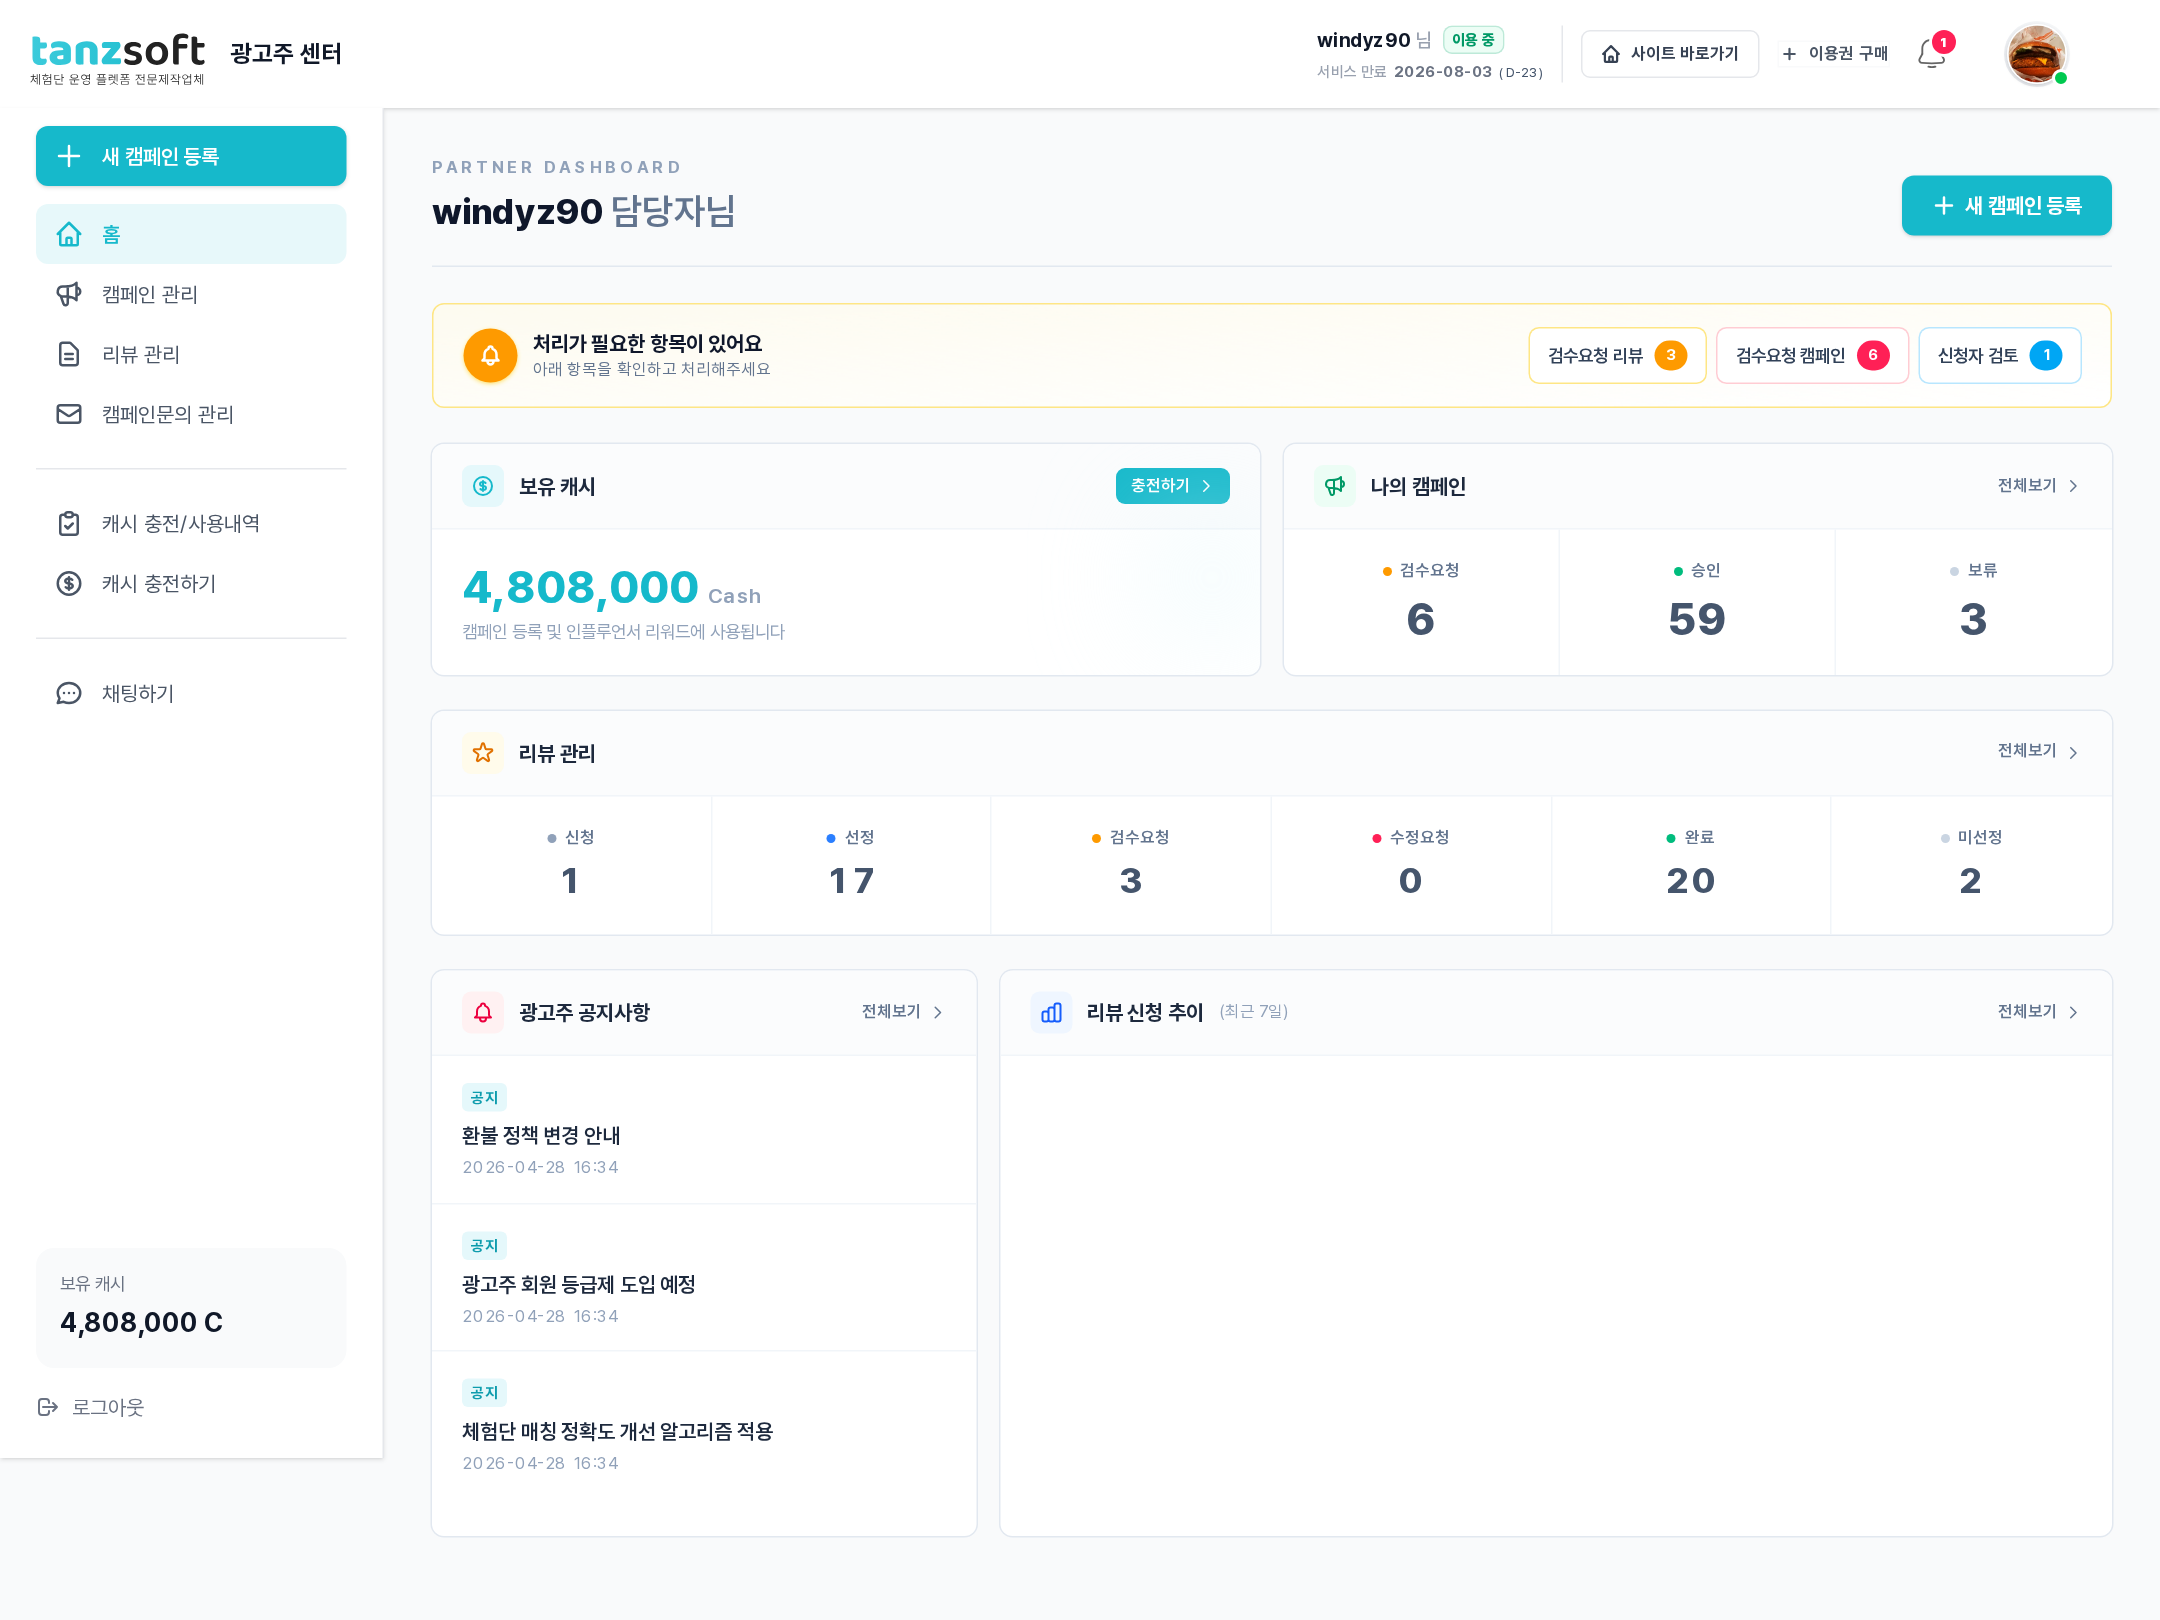Go to 캠페인문의 관리 menu
The width and height of the screenshot is (2160, 1620).
coord(191,414)
